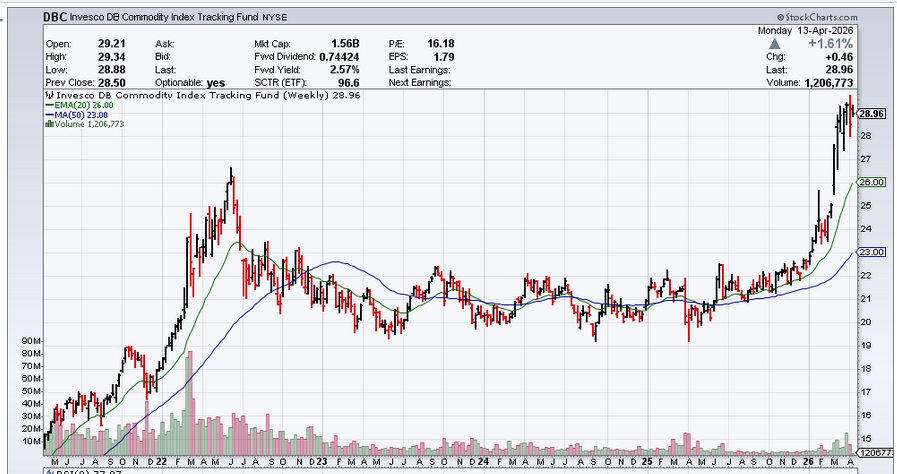Click the 'Last Earnings:' label
This screenshot has height=474, width=897.
coord(419,70)
